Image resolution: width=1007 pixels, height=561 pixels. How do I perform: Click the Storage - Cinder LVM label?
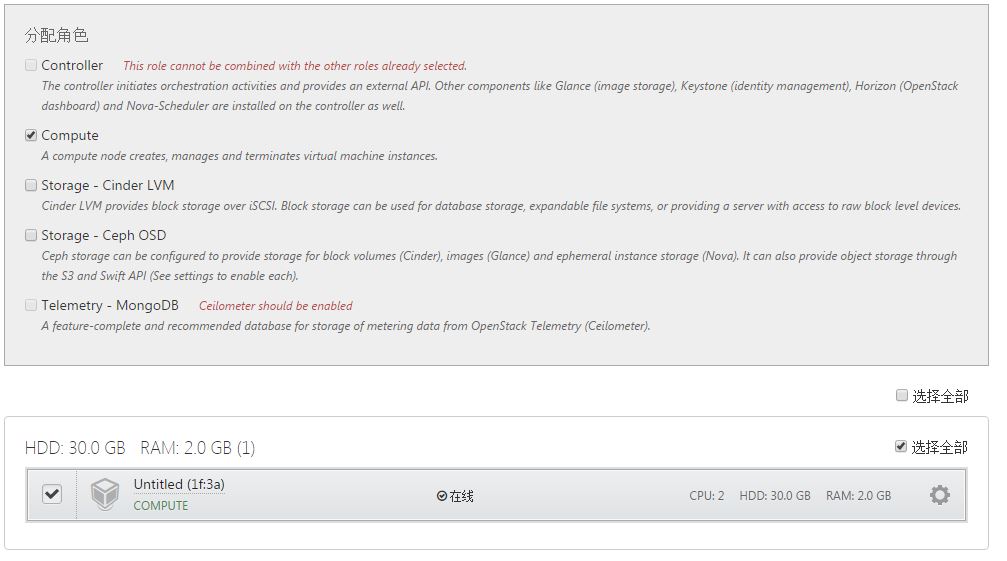(108, 185)
